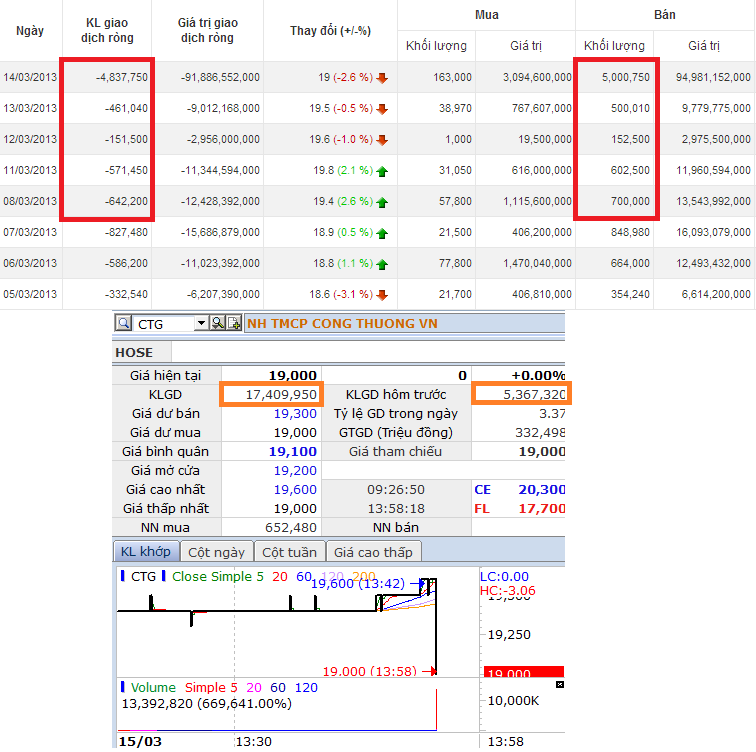Click the Giá dư bán value 19,300
The width and height of the screenshot is (756, 752).
pyautogui.click(x=295, y=414)
